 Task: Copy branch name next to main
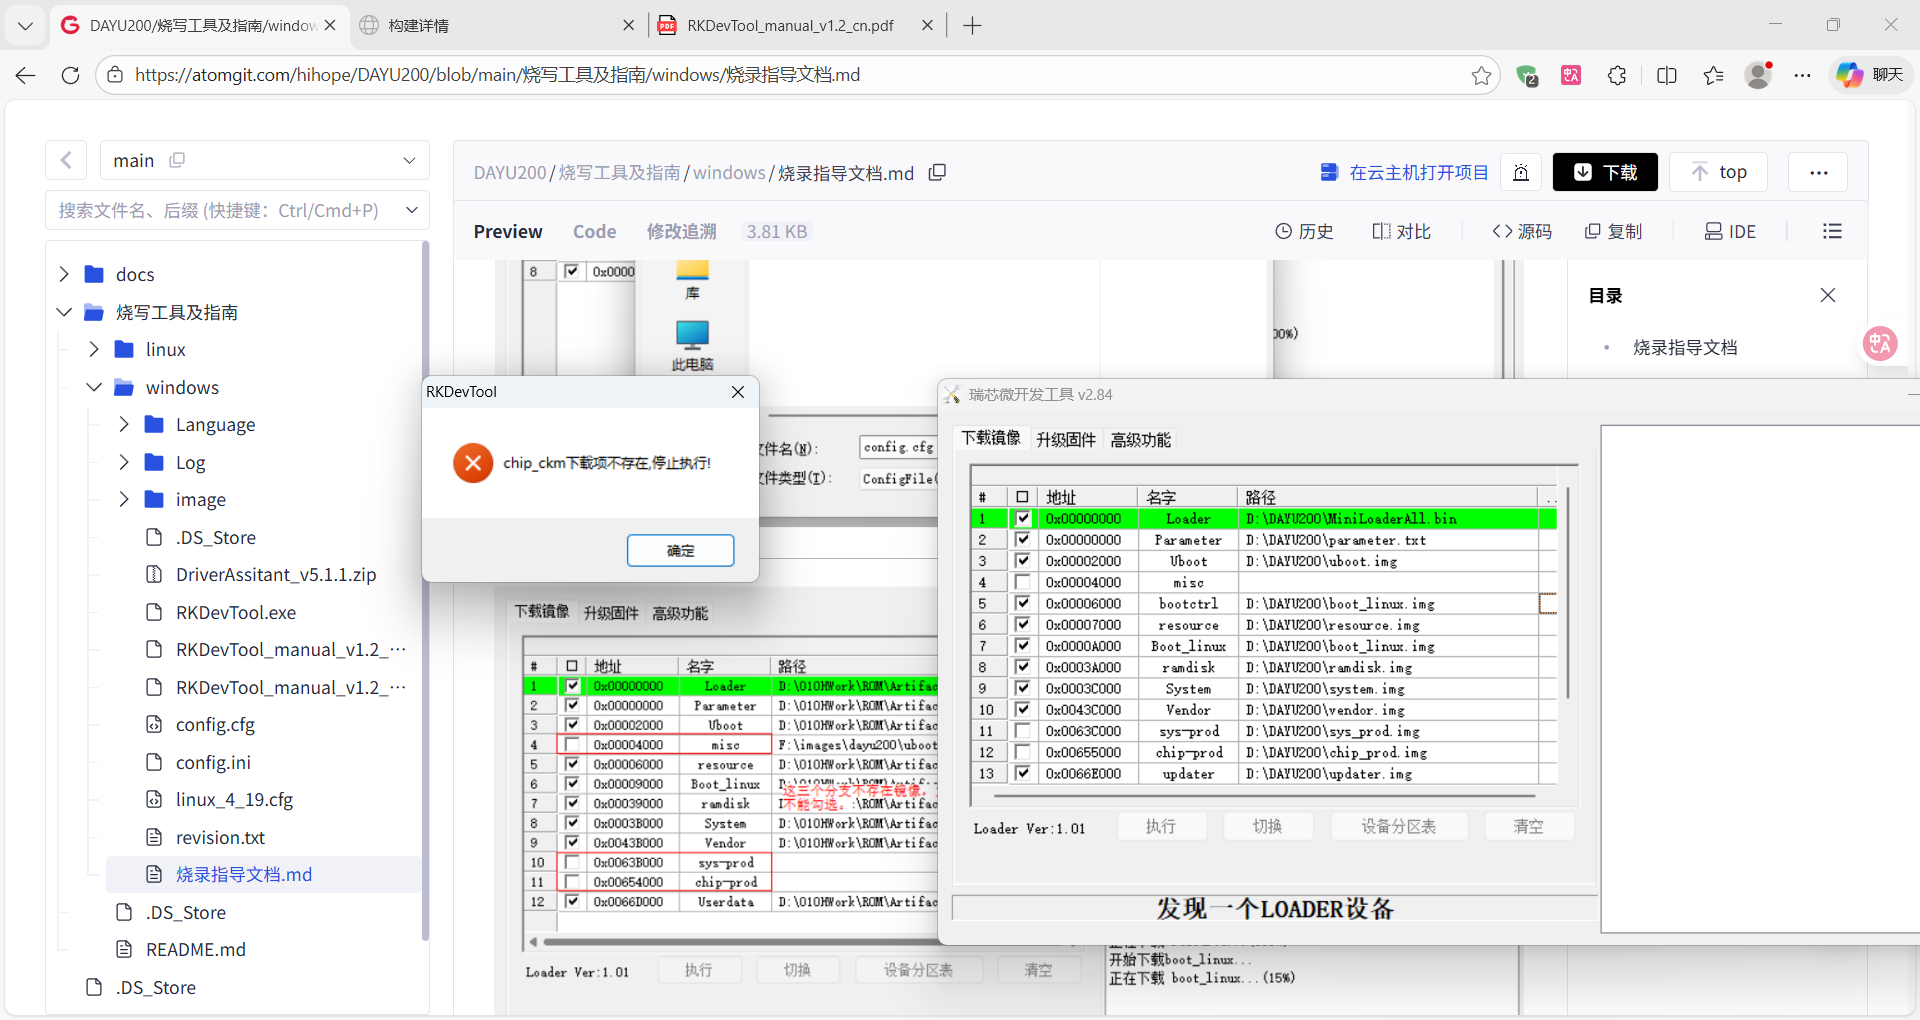tap(177, 160)
